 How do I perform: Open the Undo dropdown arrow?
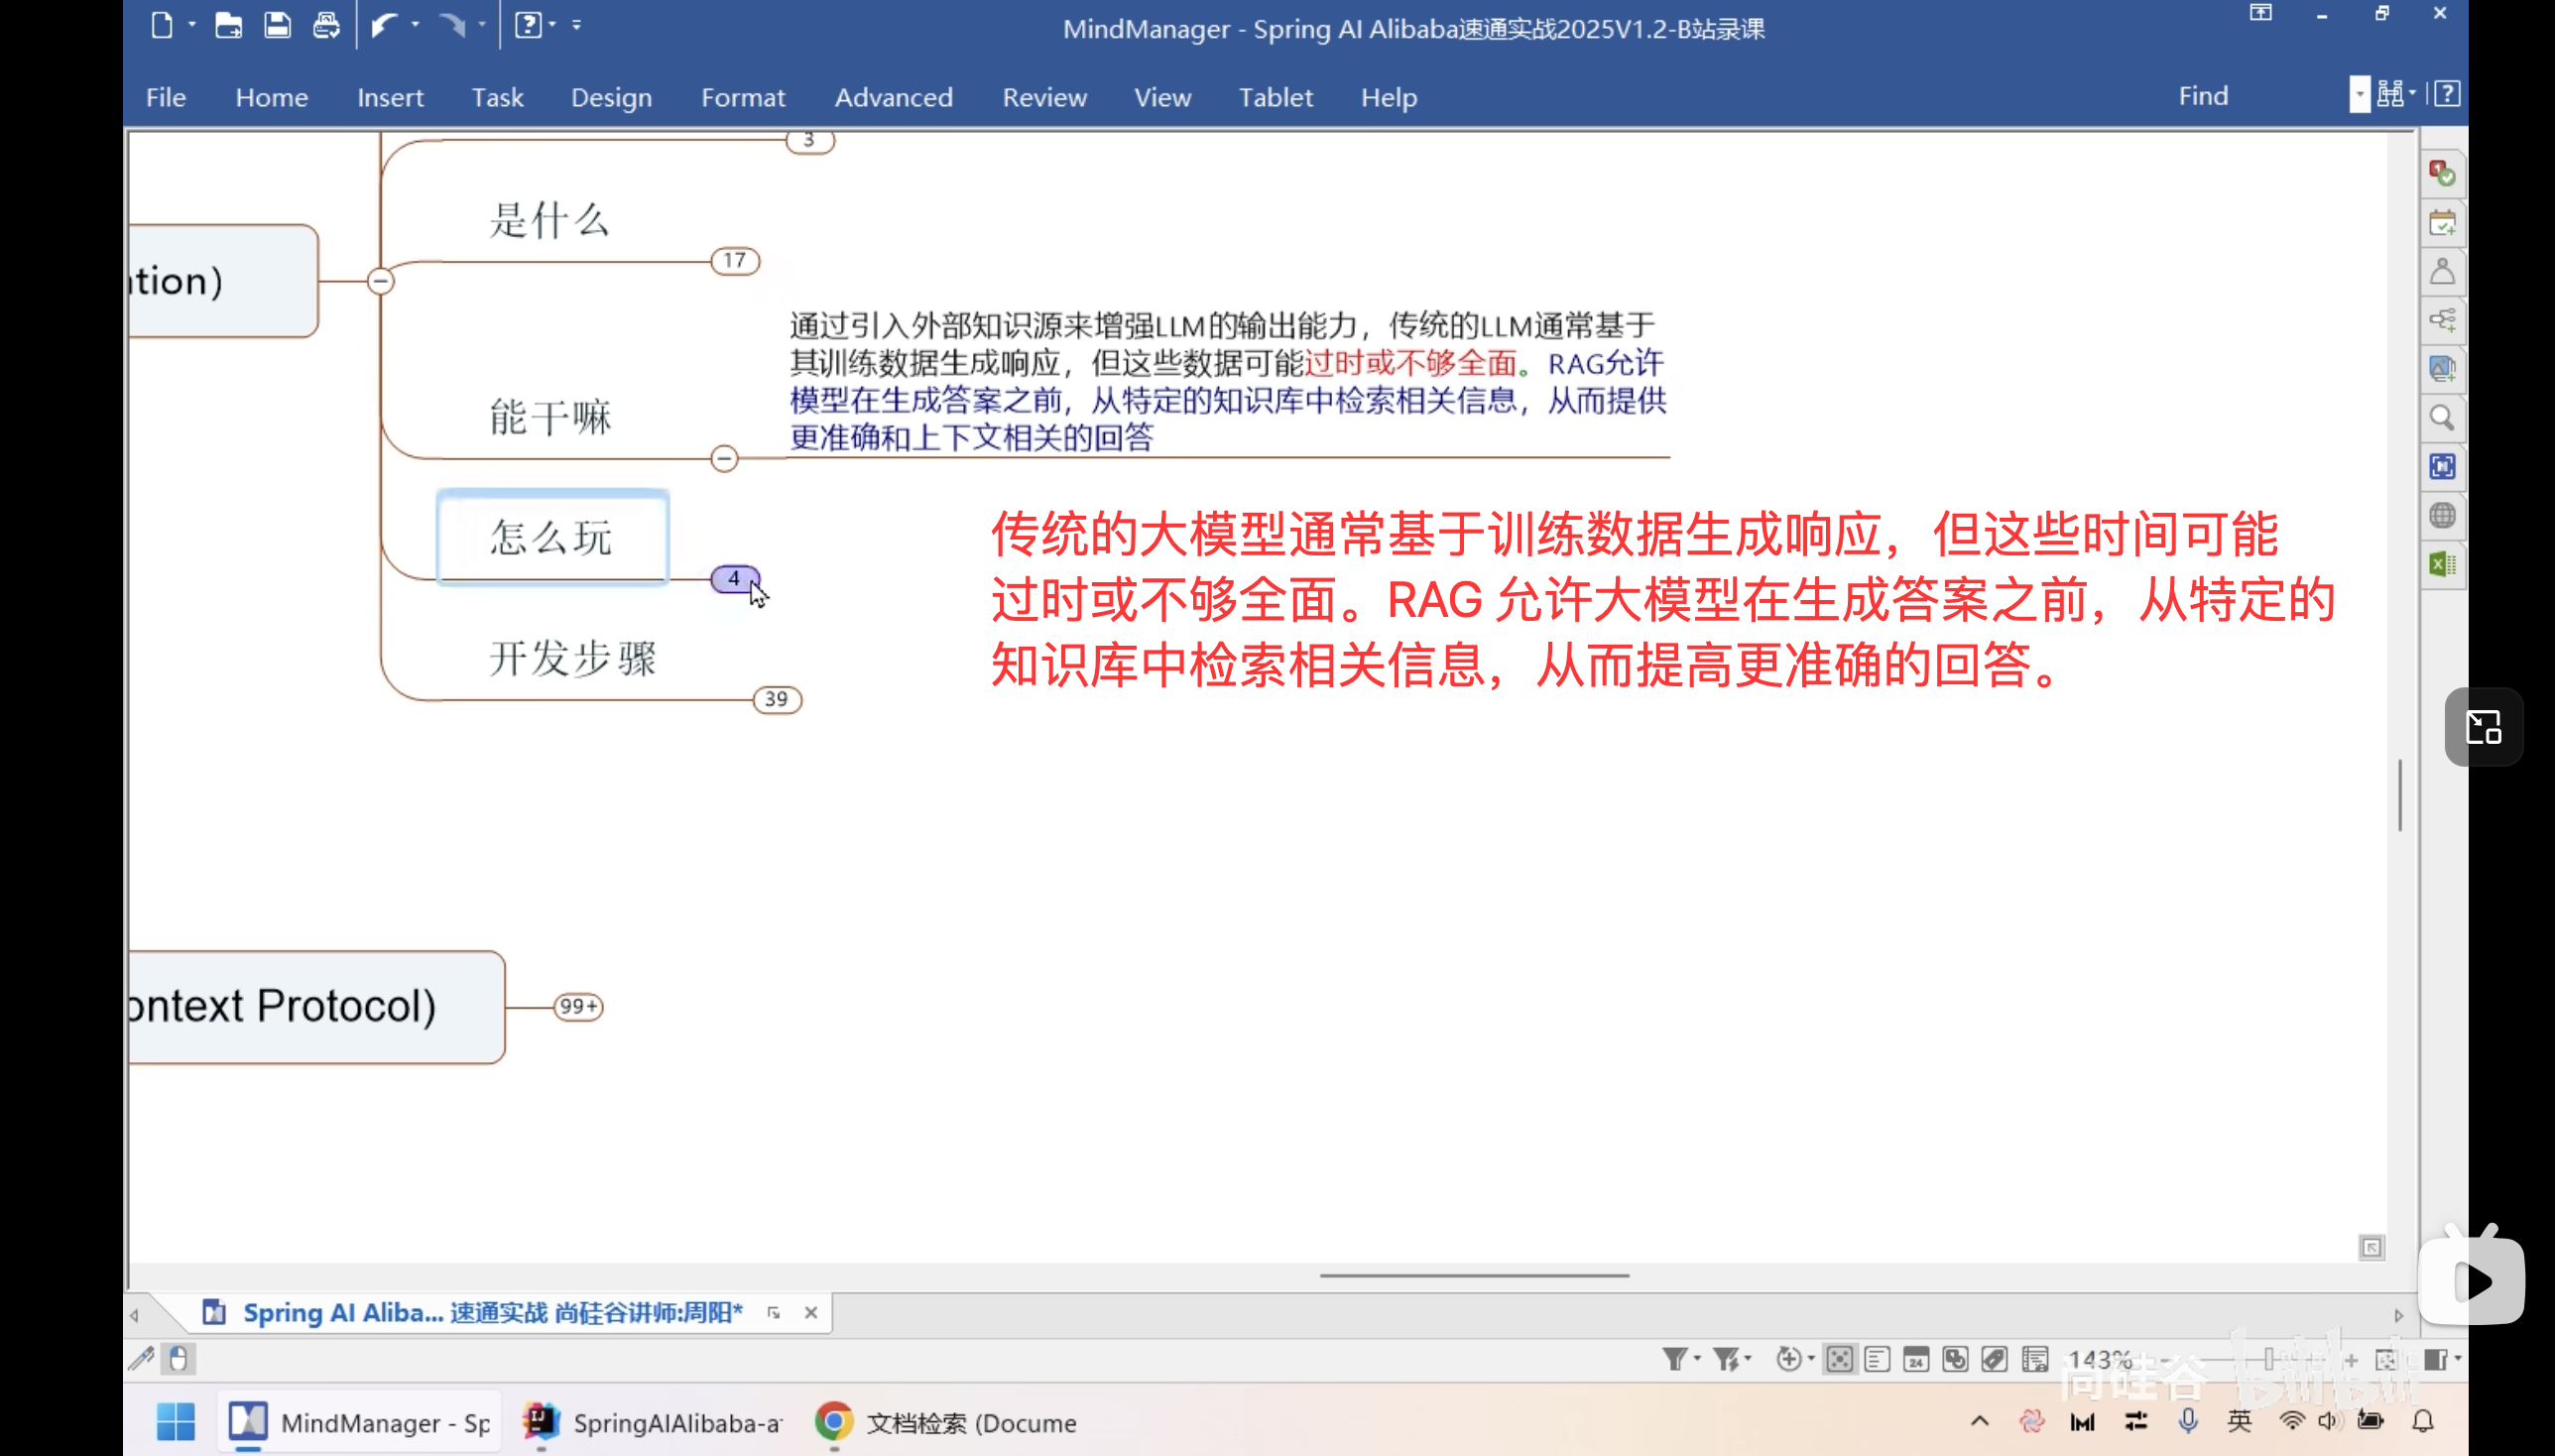(x=416, y=24)
